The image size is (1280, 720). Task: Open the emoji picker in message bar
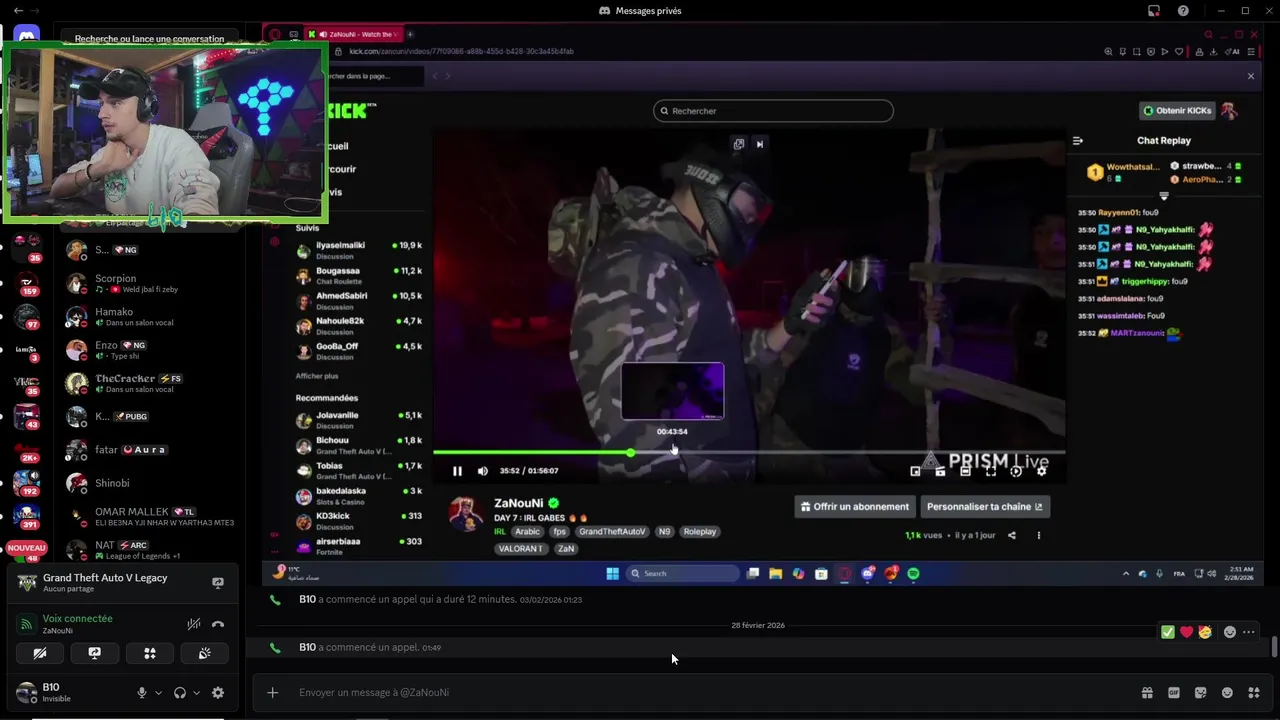pyautogui.click(x=1227, y=692)
